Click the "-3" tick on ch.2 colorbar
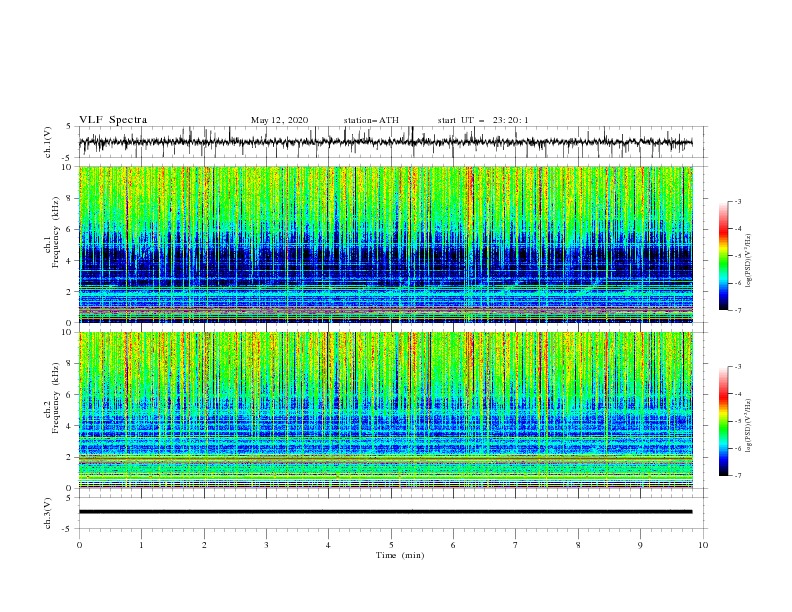This screenshot has width=792, height=612. [737, 367]
